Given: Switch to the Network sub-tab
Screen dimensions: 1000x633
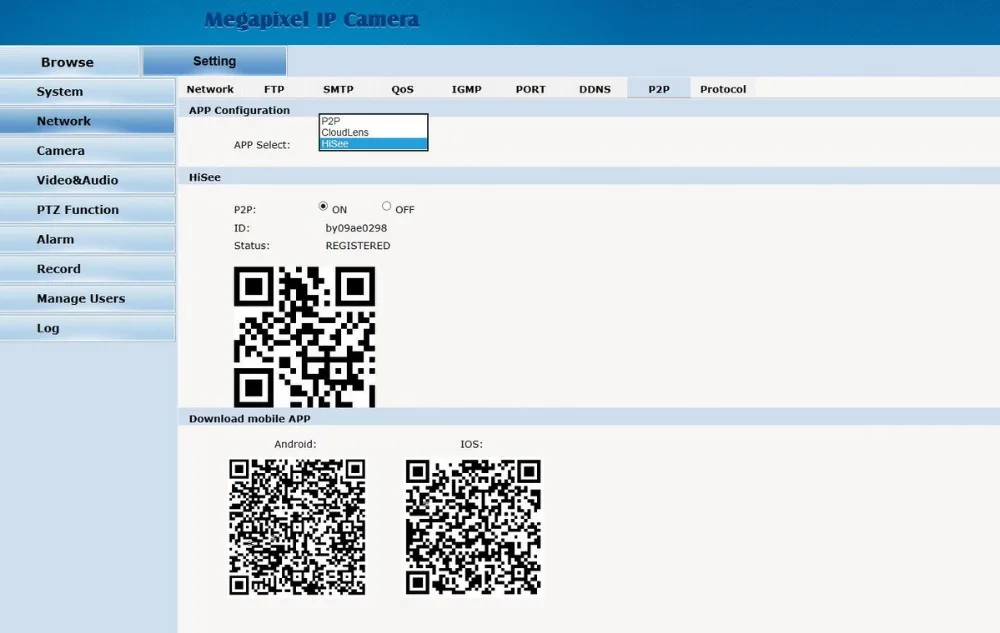Looking at the screenshot, I should [x=210, y=89].
